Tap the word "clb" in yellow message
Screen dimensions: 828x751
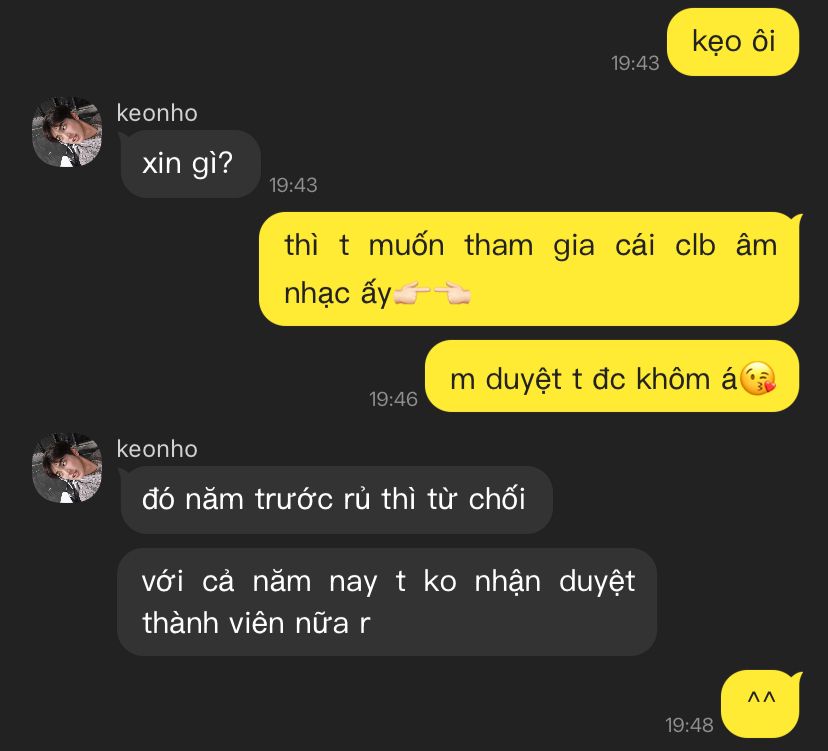695,246
